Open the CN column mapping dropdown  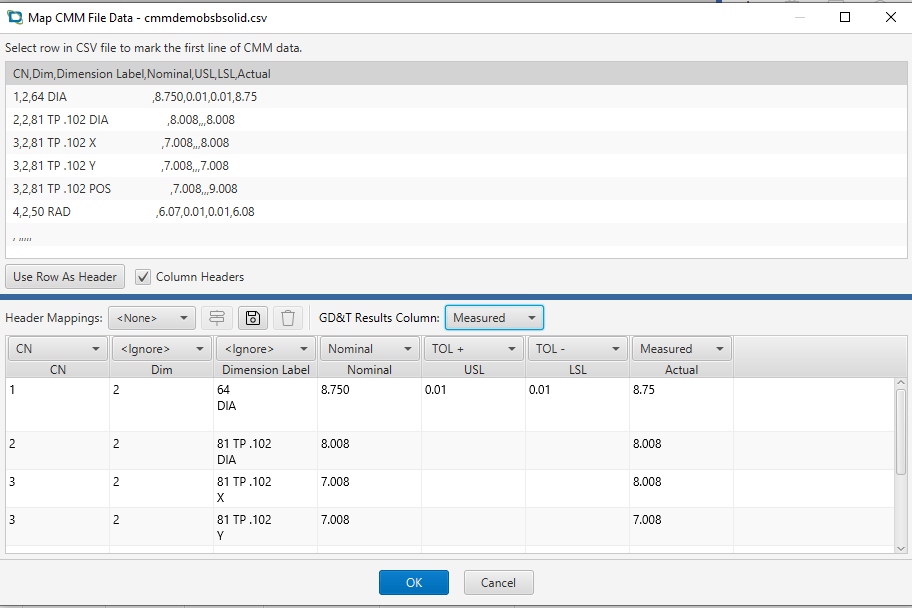pyautogui.click(x=58, y=349)
